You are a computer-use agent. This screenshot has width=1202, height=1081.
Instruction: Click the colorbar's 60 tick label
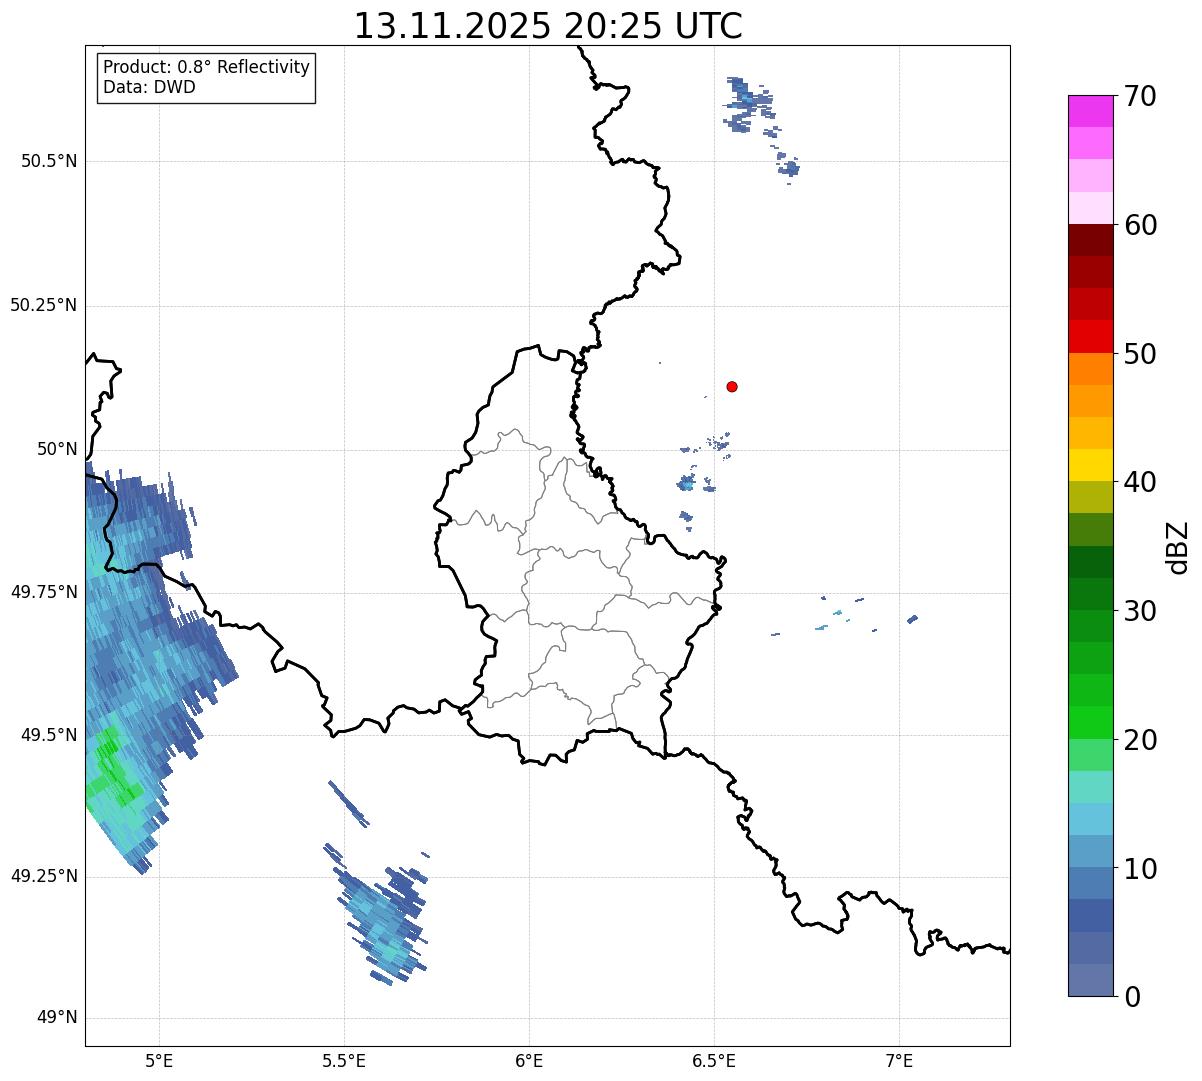point(1140,225)
